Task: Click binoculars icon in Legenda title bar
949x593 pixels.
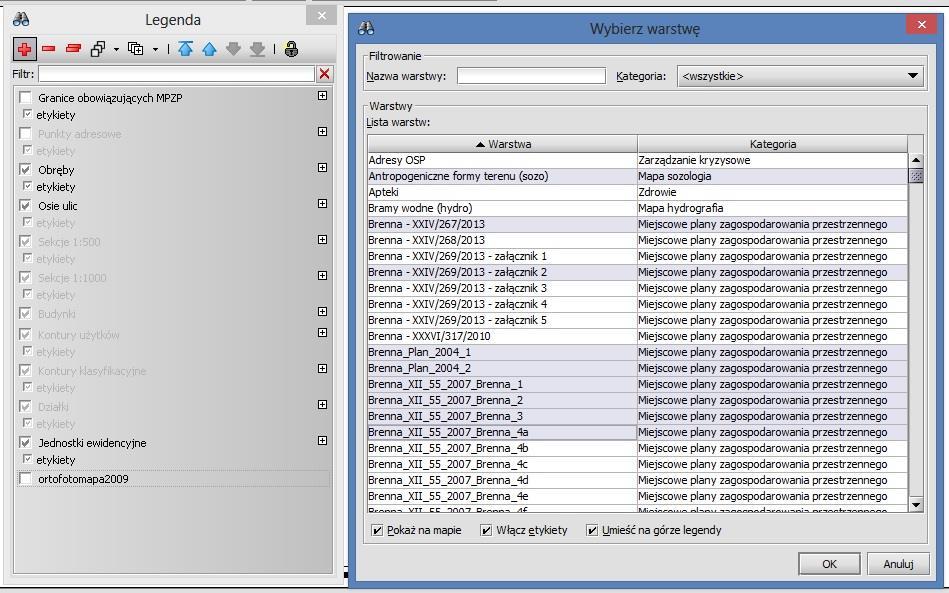Action: (21, 19)
